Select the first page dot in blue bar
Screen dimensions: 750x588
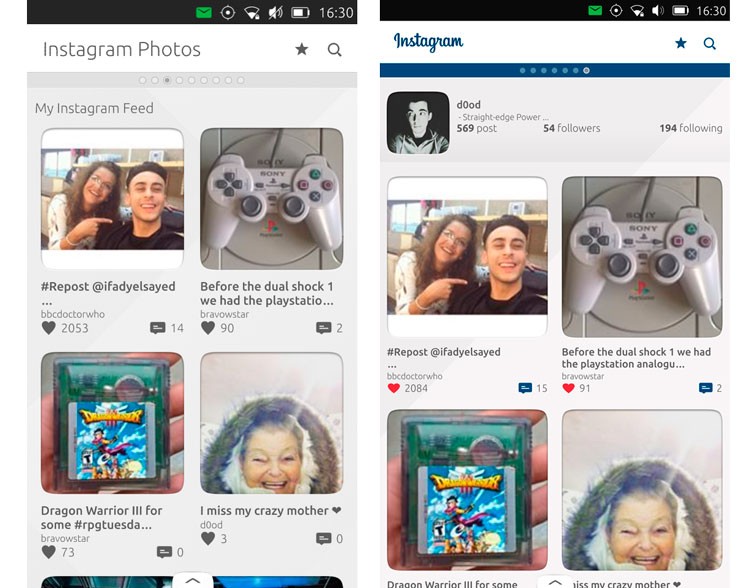click(521, 71)
